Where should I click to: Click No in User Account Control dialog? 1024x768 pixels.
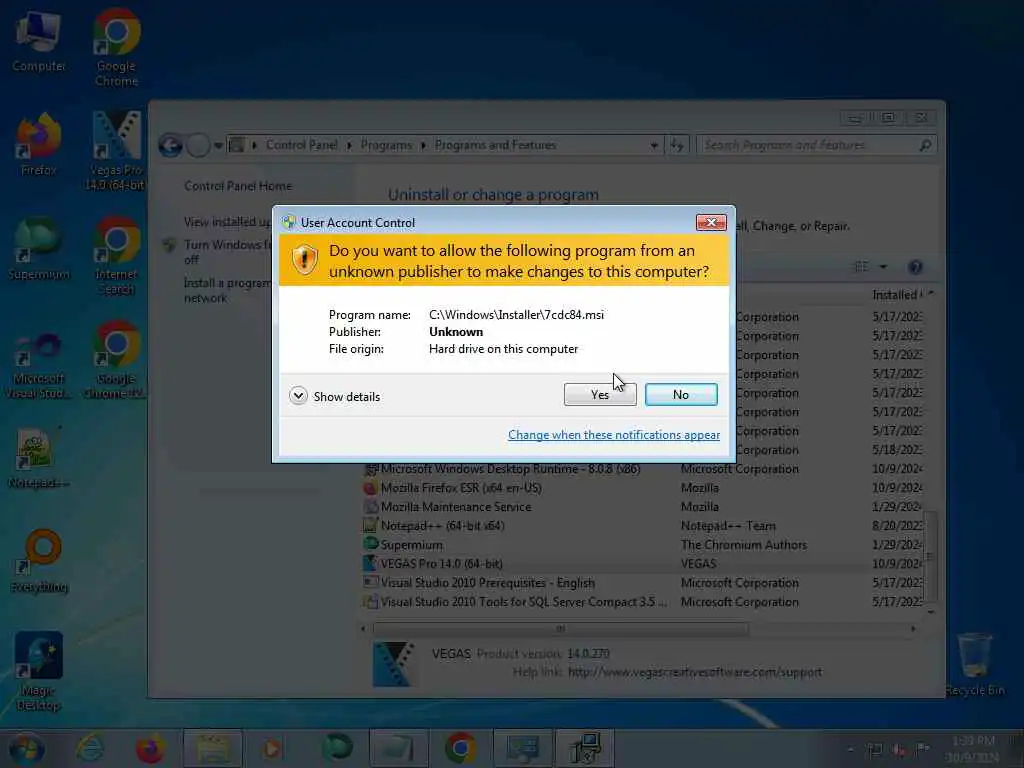(x=680, y=394)
